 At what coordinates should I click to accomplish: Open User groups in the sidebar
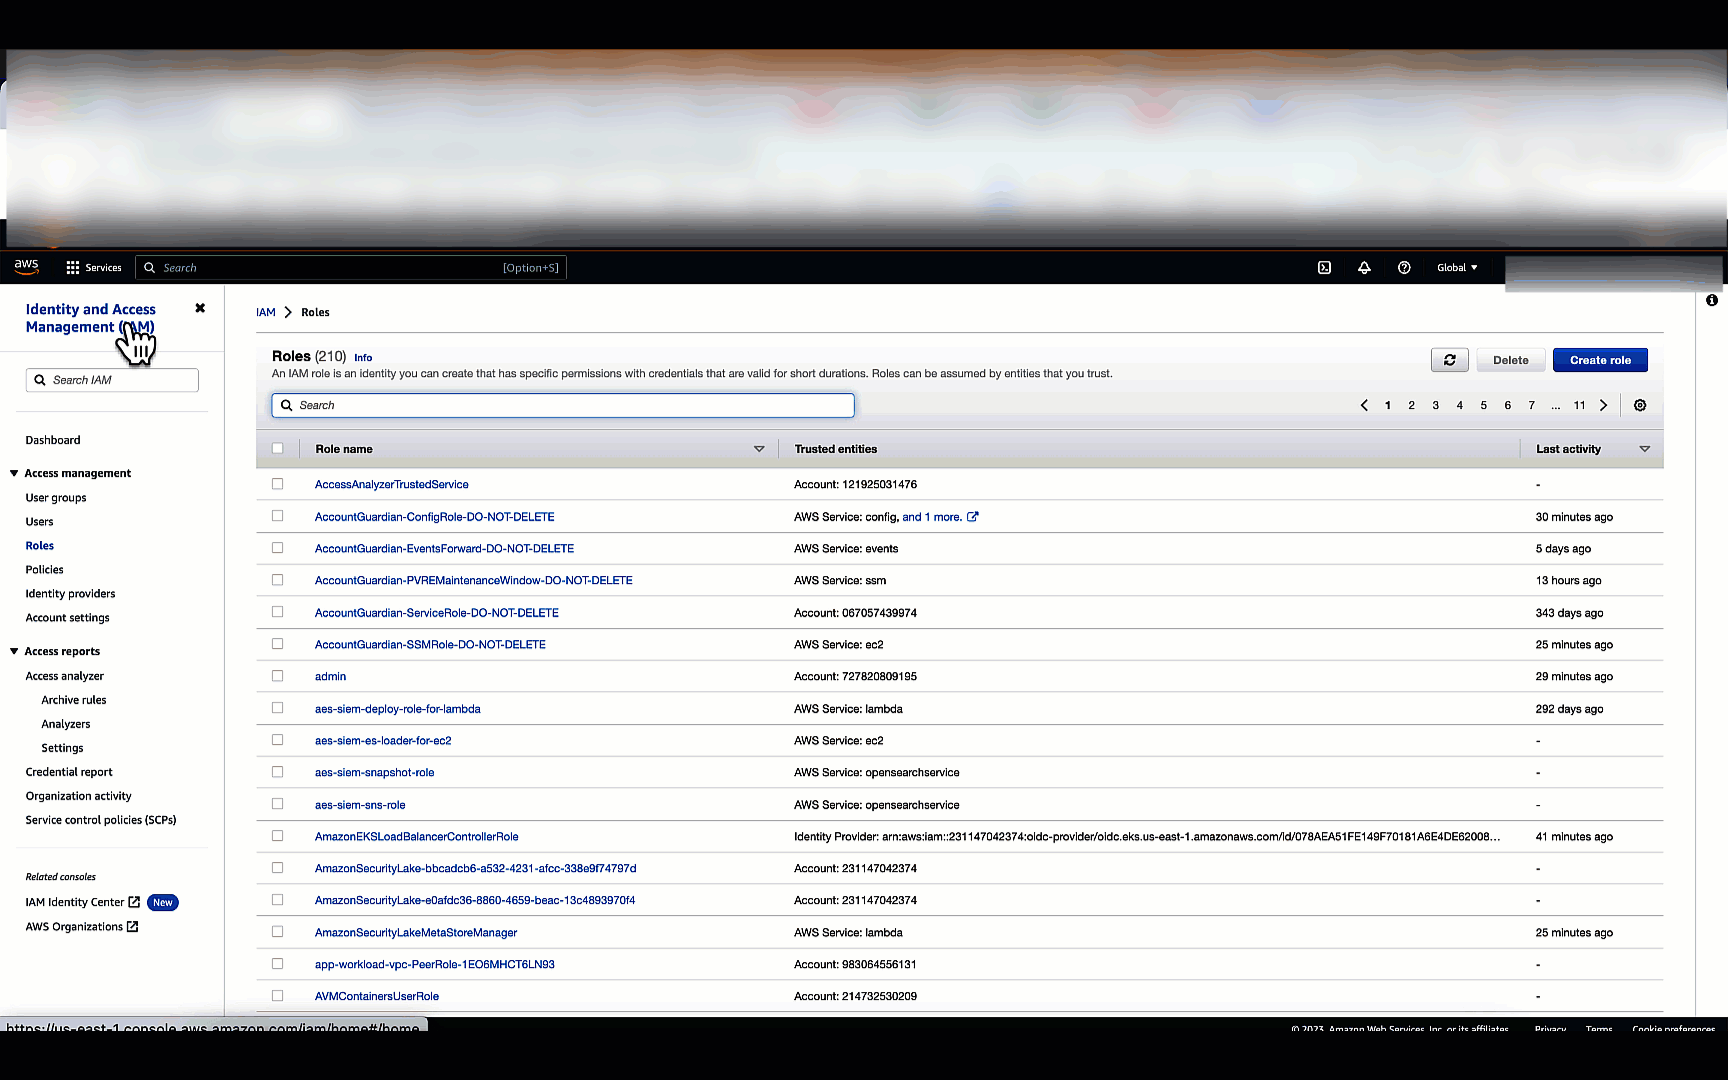pos(56,498)
